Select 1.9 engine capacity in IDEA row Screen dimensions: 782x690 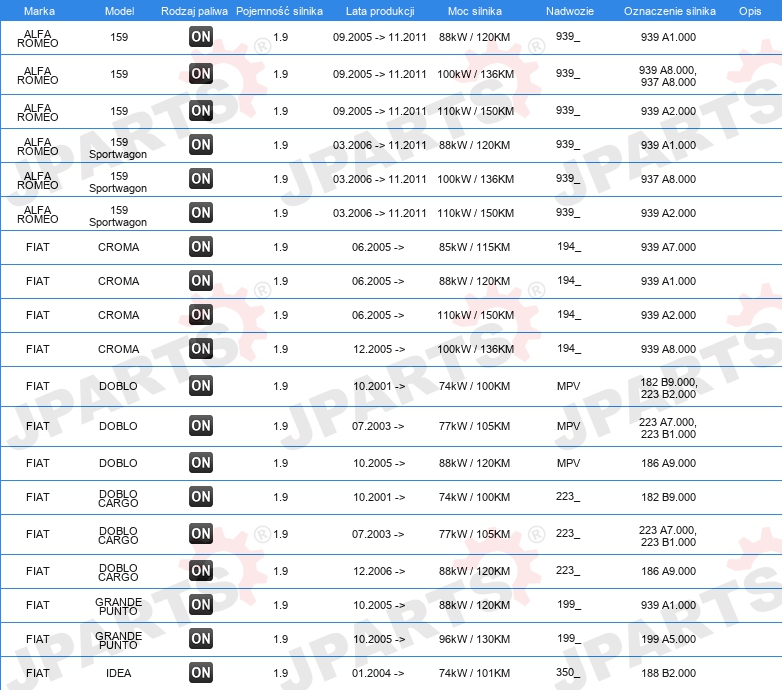coord(281,673)
